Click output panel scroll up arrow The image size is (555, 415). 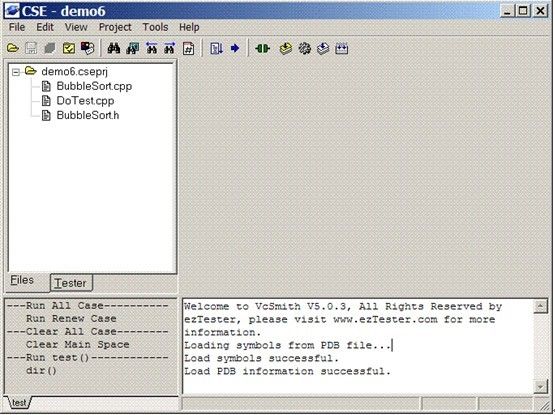coord(540,307)
